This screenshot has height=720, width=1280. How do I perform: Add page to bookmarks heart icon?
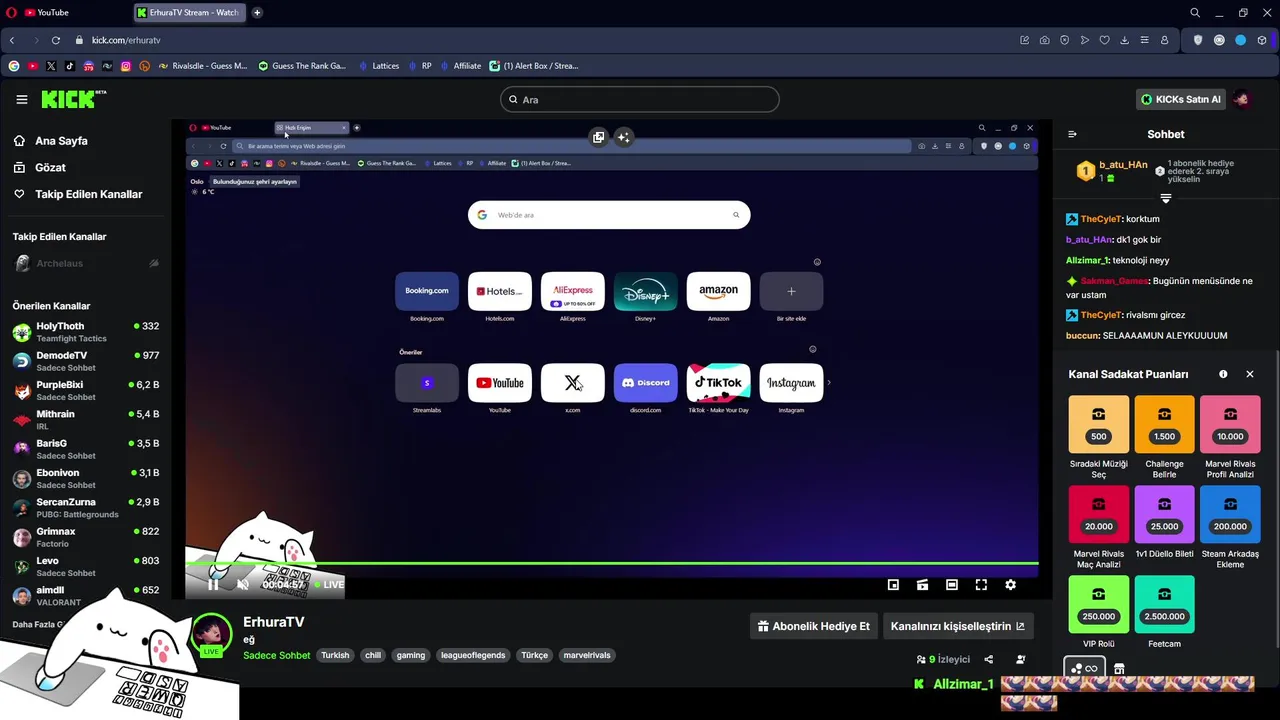[1104, 40]
